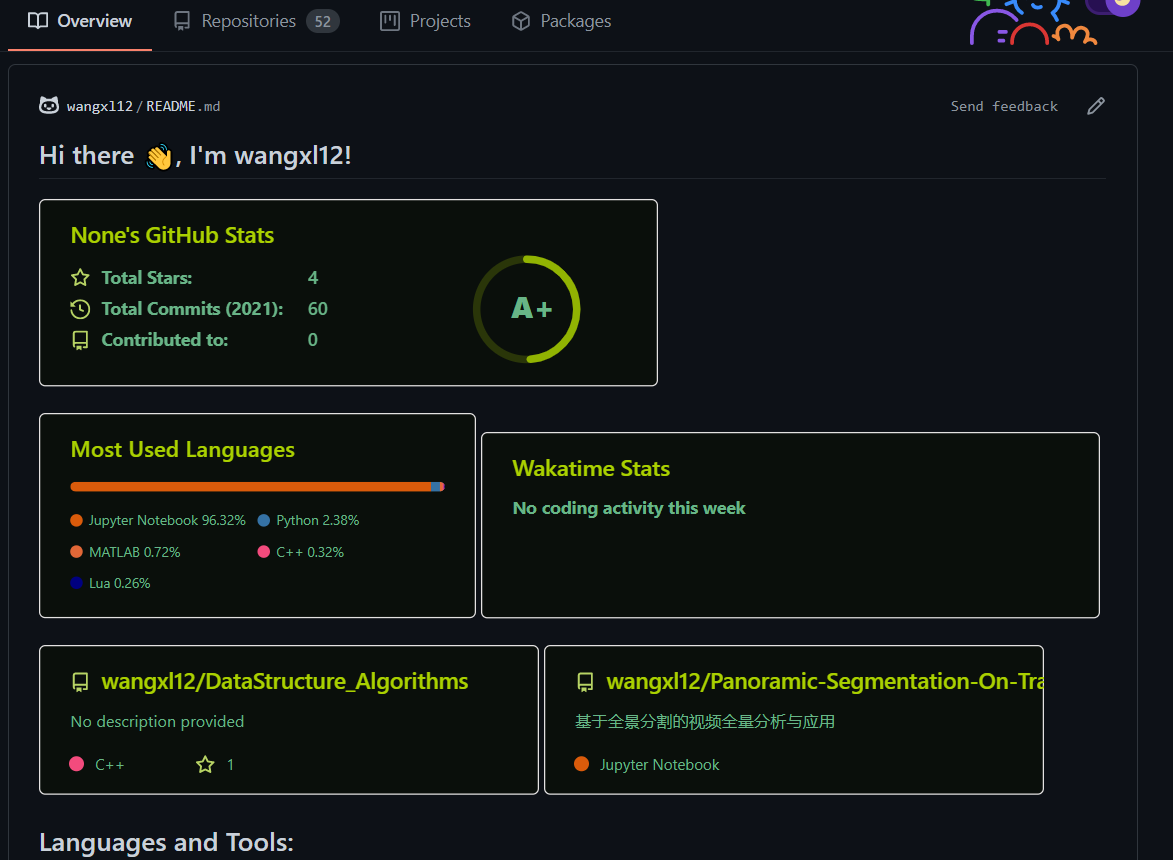This screenshot has width=1173, height=860.
Task: Click the A+ rank circle
Action: coord(527,309)
